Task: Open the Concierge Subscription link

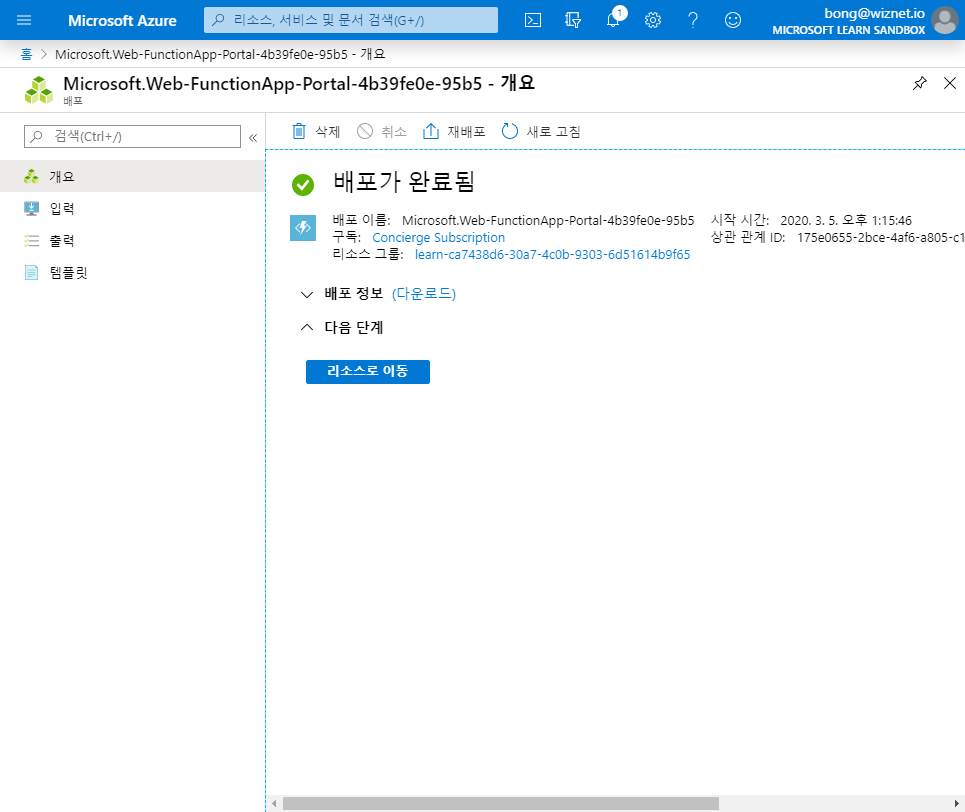Action: 438,238
